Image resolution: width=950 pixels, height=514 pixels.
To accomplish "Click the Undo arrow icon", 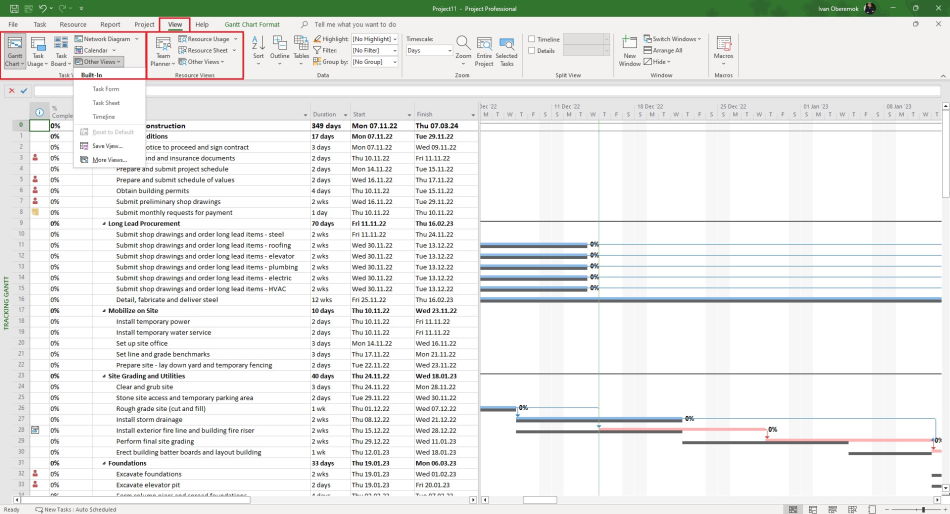I will (42, 8).
